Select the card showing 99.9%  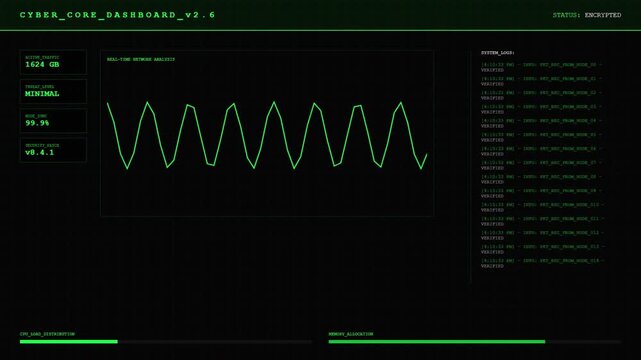tap(53, 121)
